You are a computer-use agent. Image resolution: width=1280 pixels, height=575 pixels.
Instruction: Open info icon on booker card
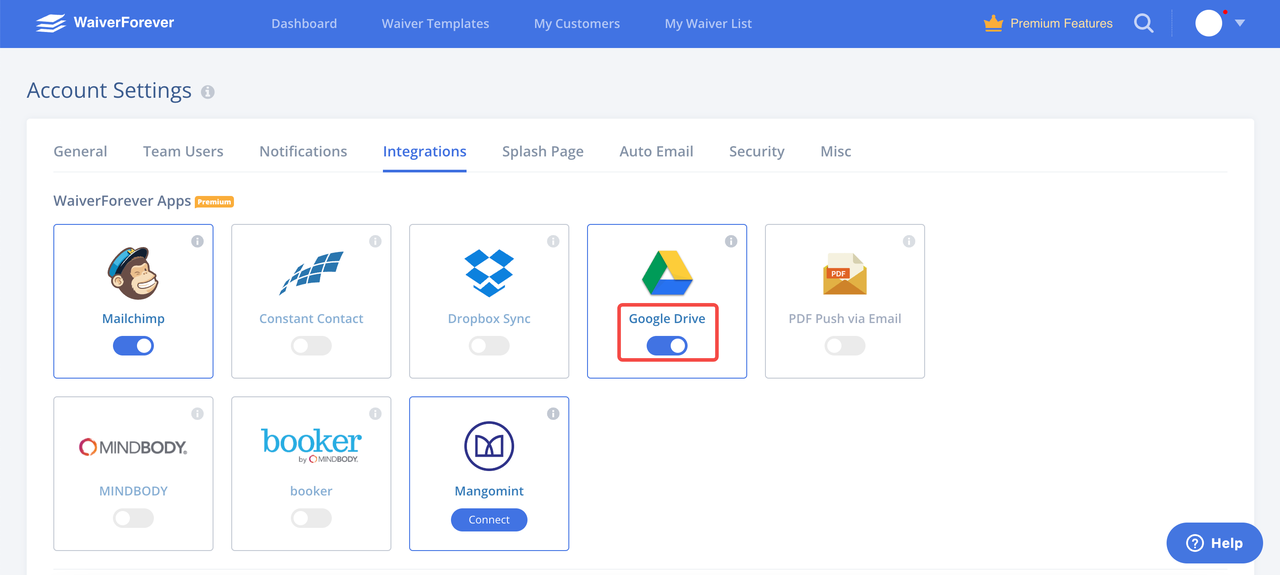pos(375,414)
